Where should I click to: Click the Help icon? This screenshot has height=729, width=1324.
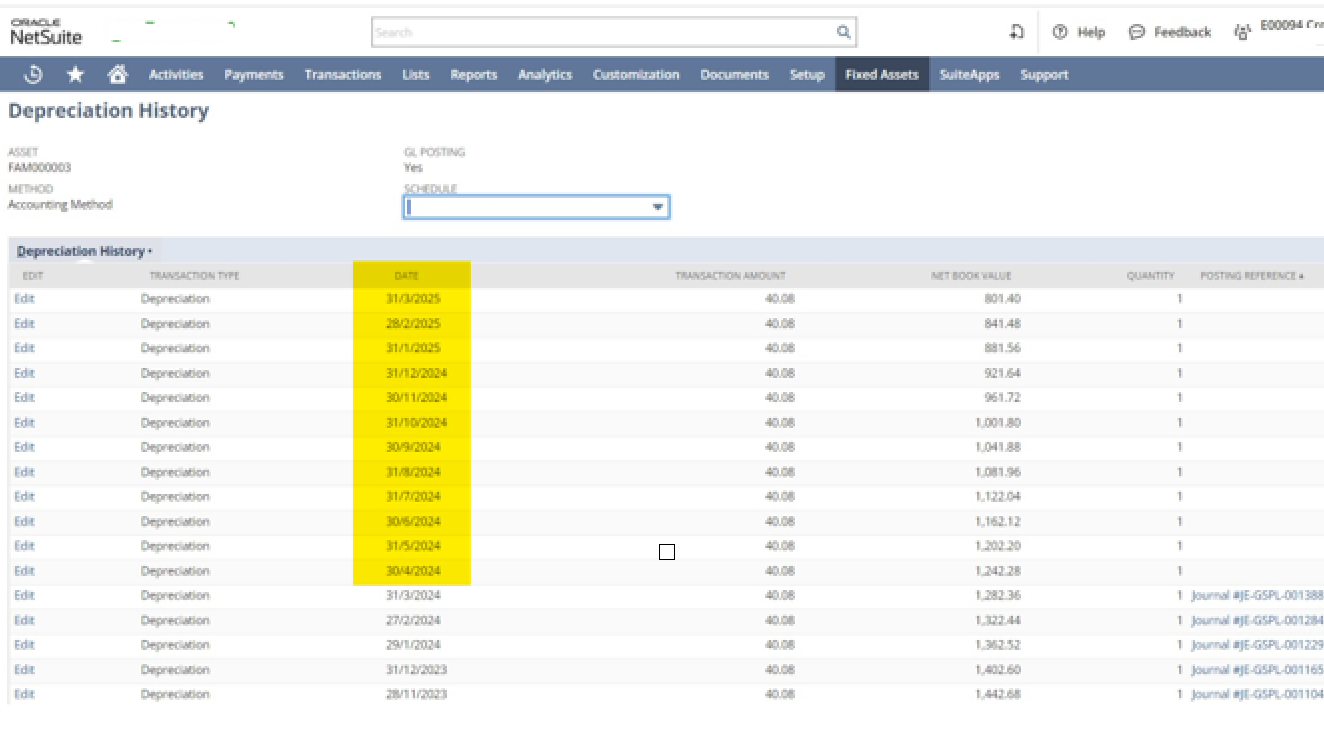(1059, 31)
